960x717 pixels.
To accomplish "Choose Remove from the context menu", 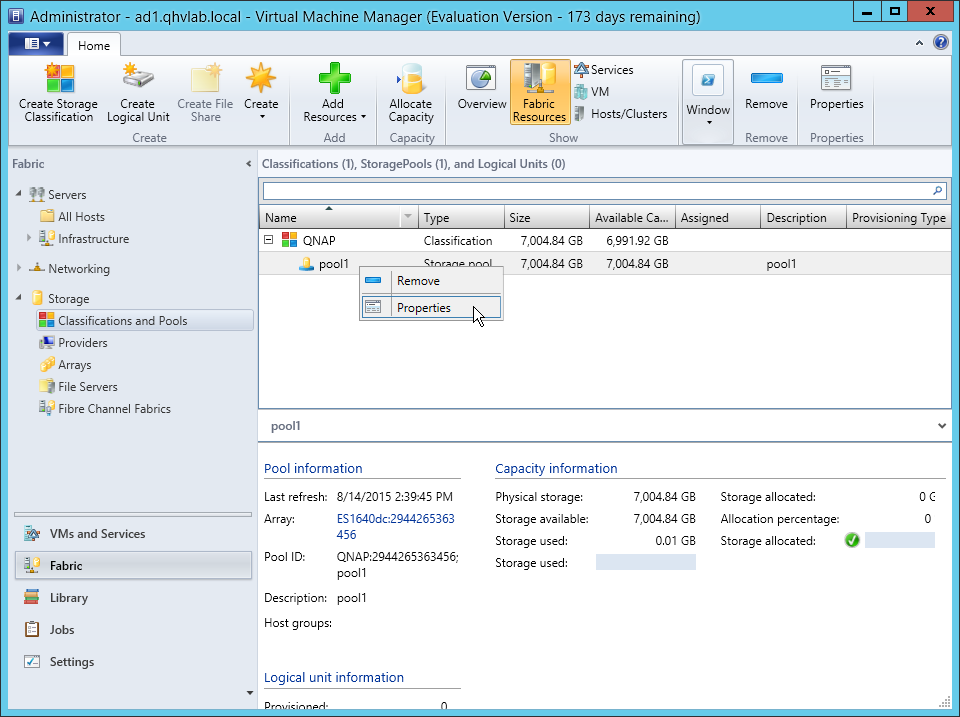I will click(431, 281).
